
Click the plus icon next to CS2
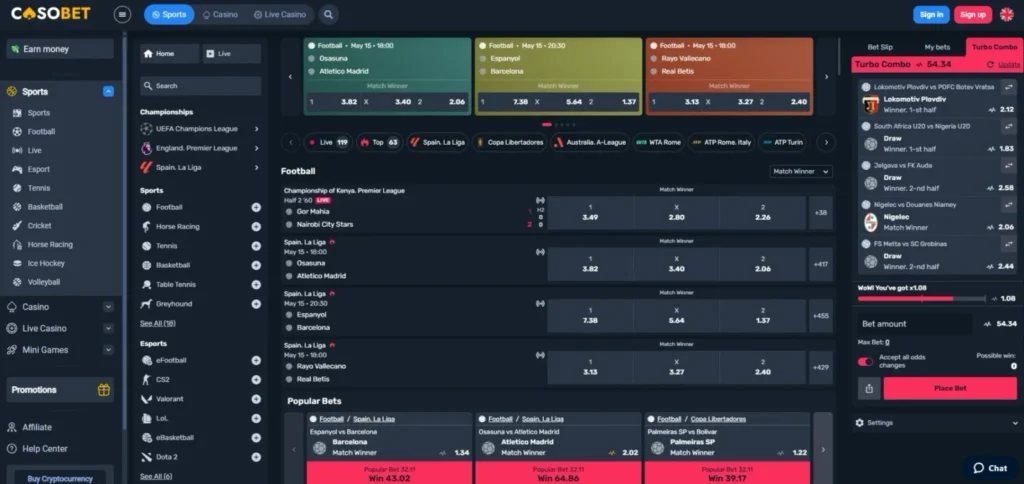pos(256,379)
